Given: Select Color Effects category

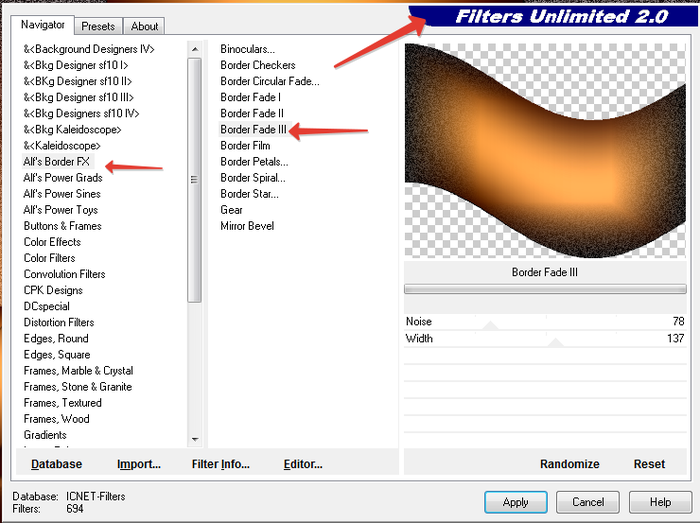Looking at the screenshot, I should pos(52,242).
